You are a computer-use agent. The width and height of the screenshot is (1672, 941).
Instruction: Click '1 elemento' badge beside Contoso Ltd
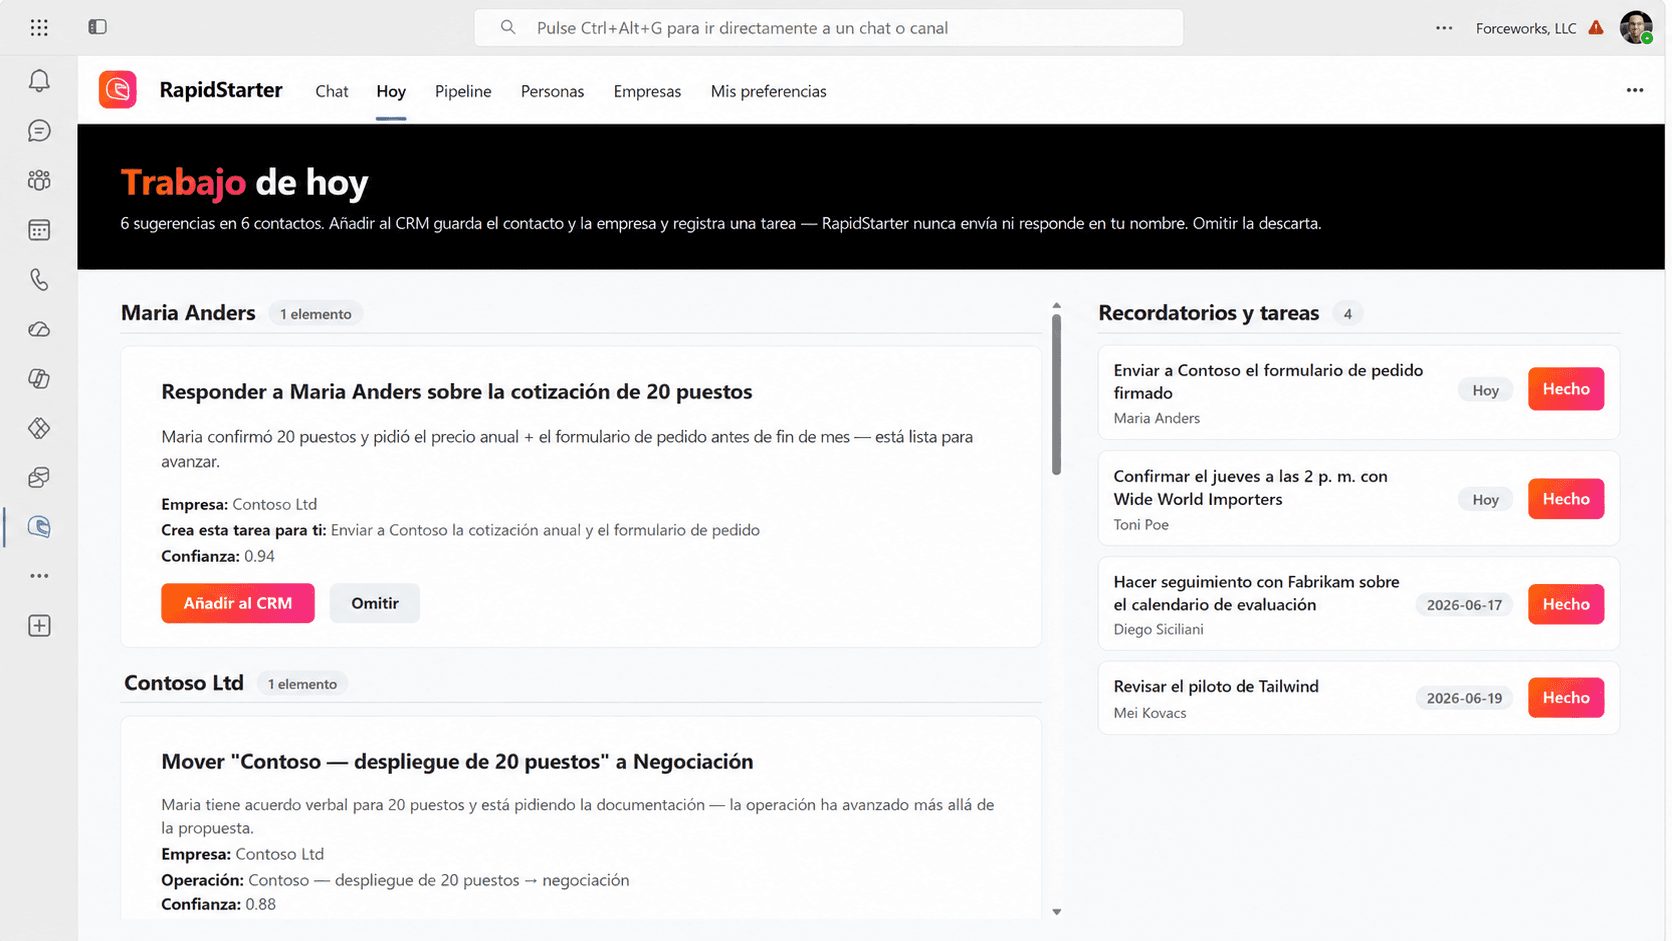tap(303, 684)
